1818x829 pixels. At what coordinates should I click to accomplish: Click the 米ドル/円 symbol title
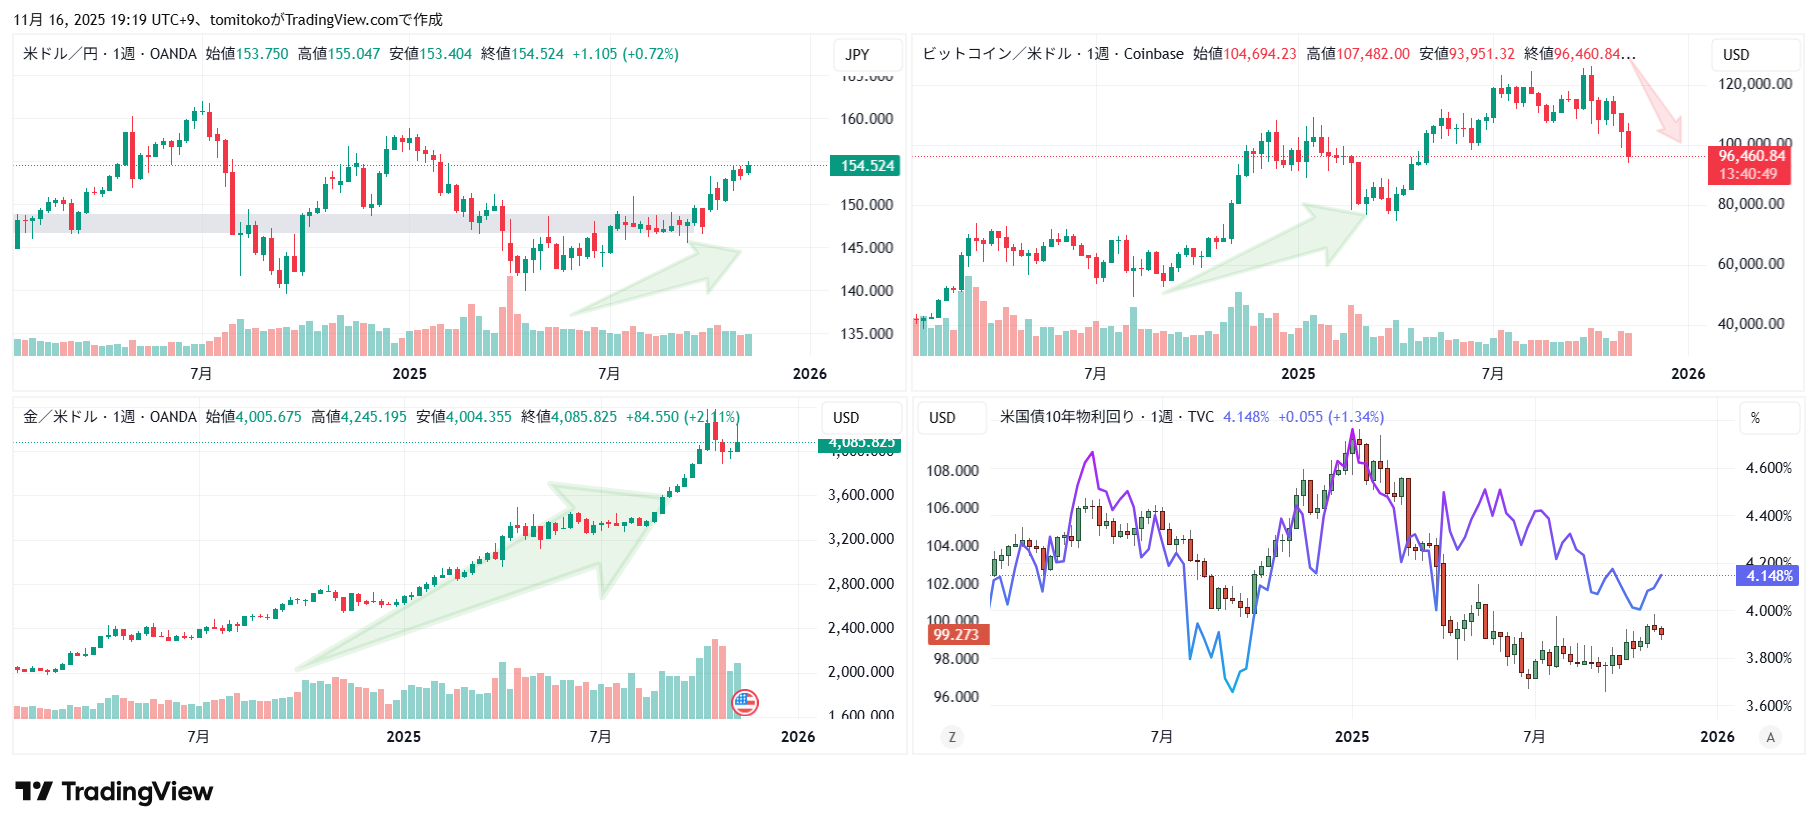coord(60,54)
